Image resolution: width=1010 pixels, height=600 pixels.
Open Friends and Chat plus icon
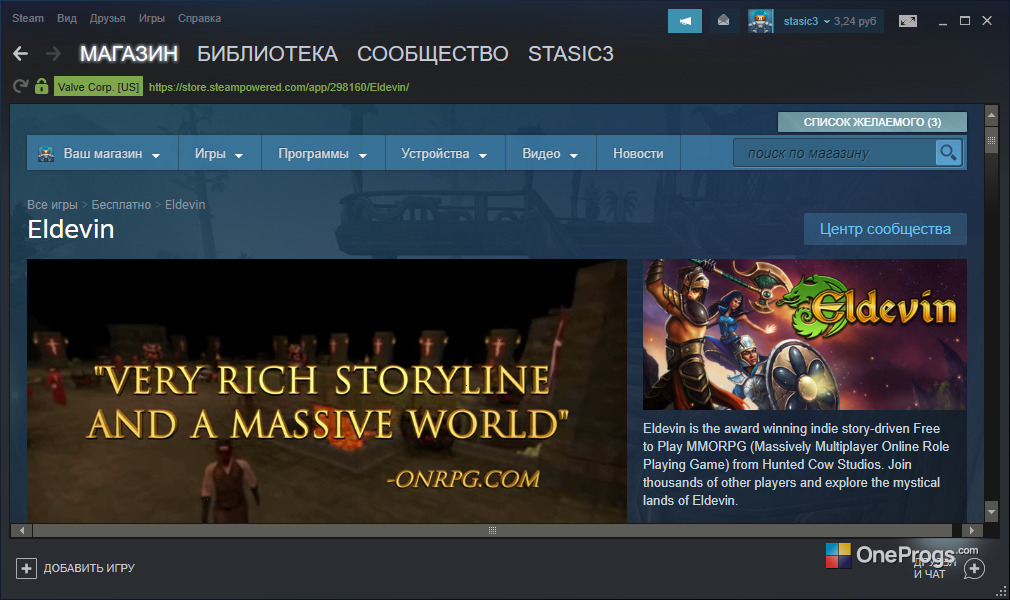click(975, 568)
